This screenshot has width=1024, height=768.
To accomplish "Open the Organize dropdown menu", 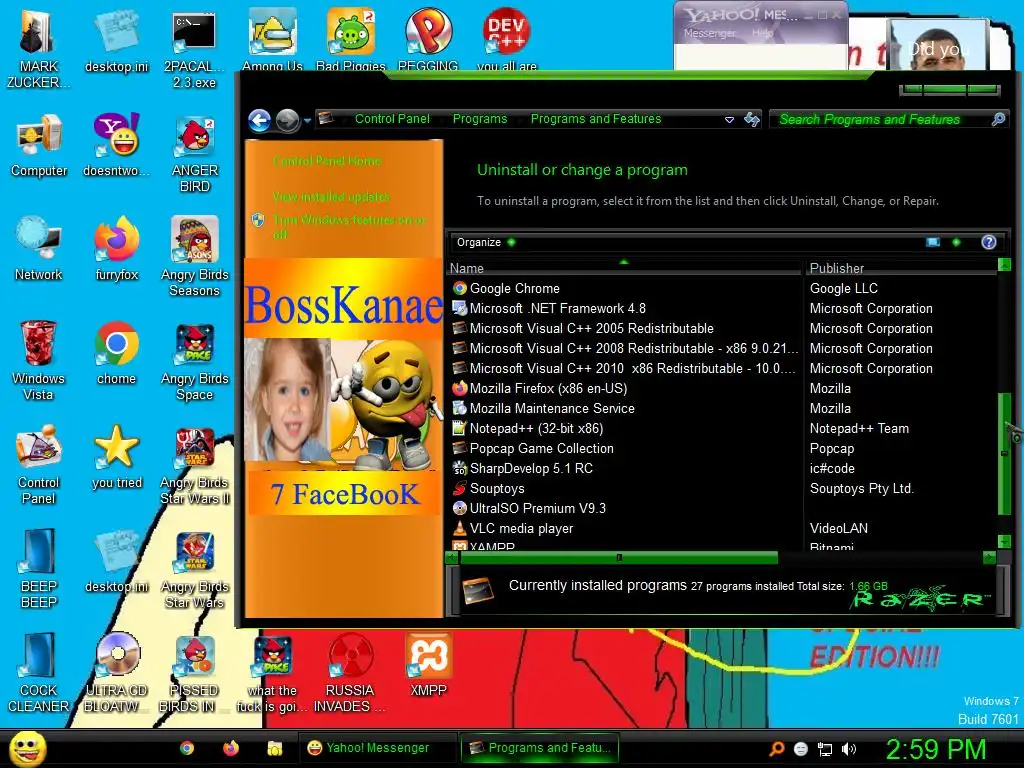I will [x=486, y=242].
